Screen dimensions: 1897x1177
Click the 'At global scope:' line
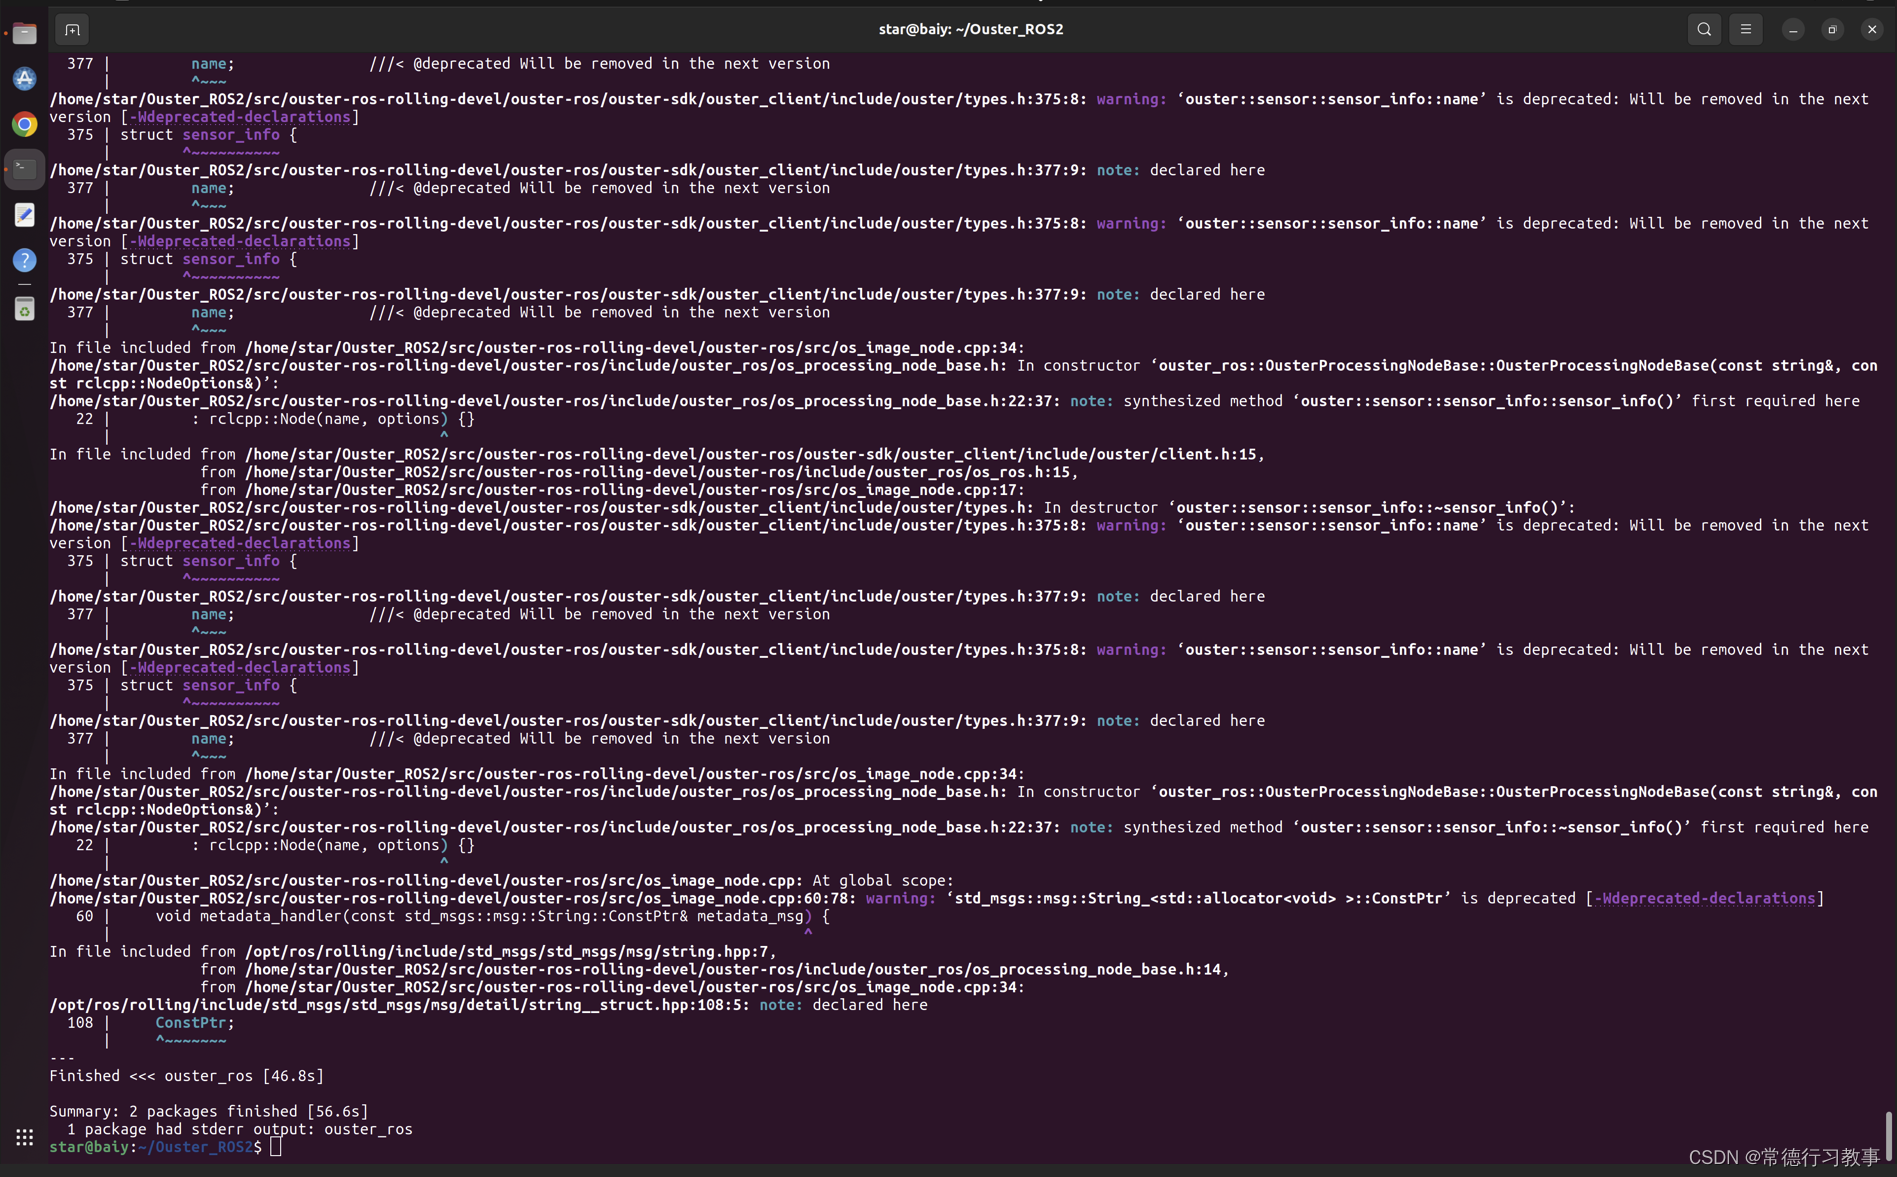502,880
